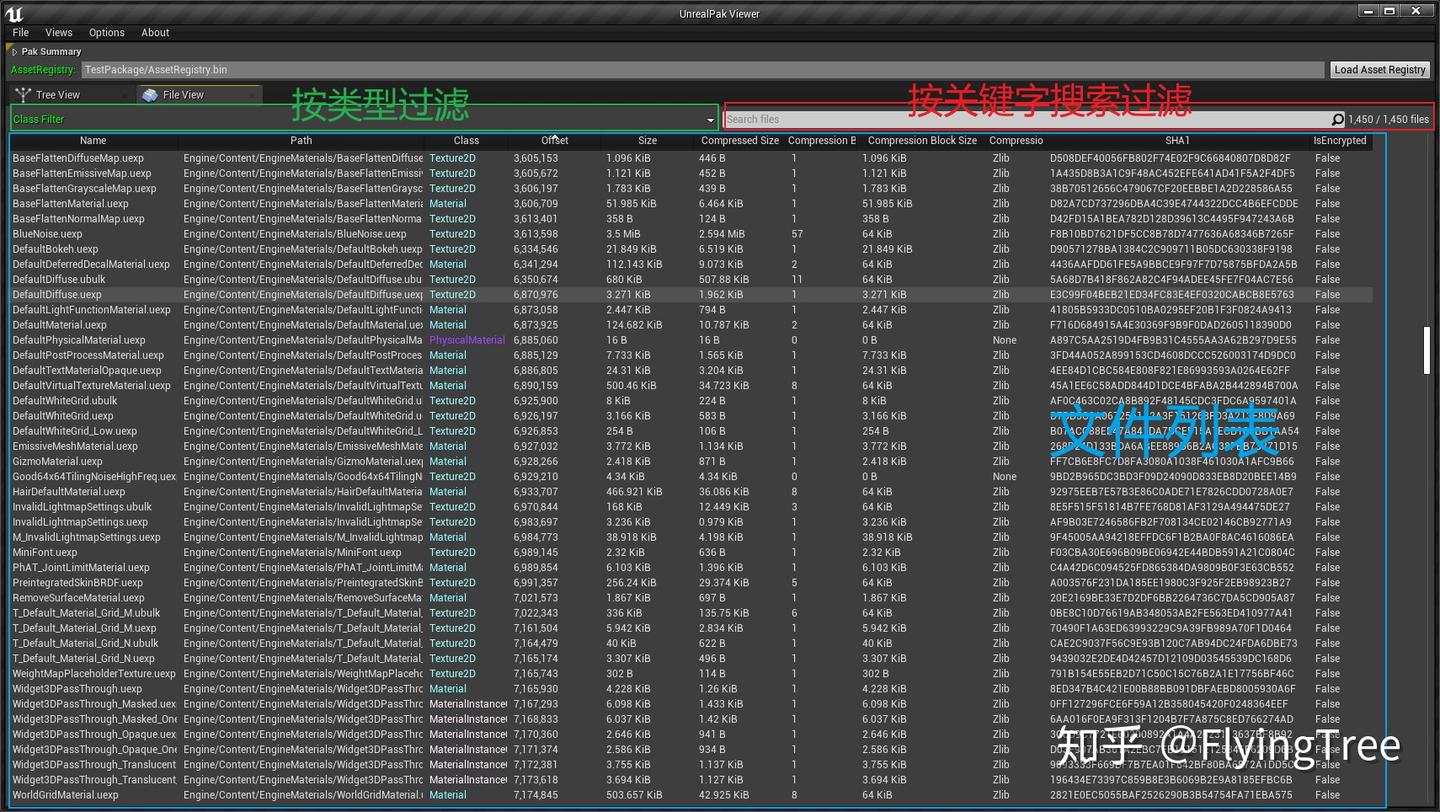
Task: Click the magnifier icon in the search bar
Action: (1338, 119)
